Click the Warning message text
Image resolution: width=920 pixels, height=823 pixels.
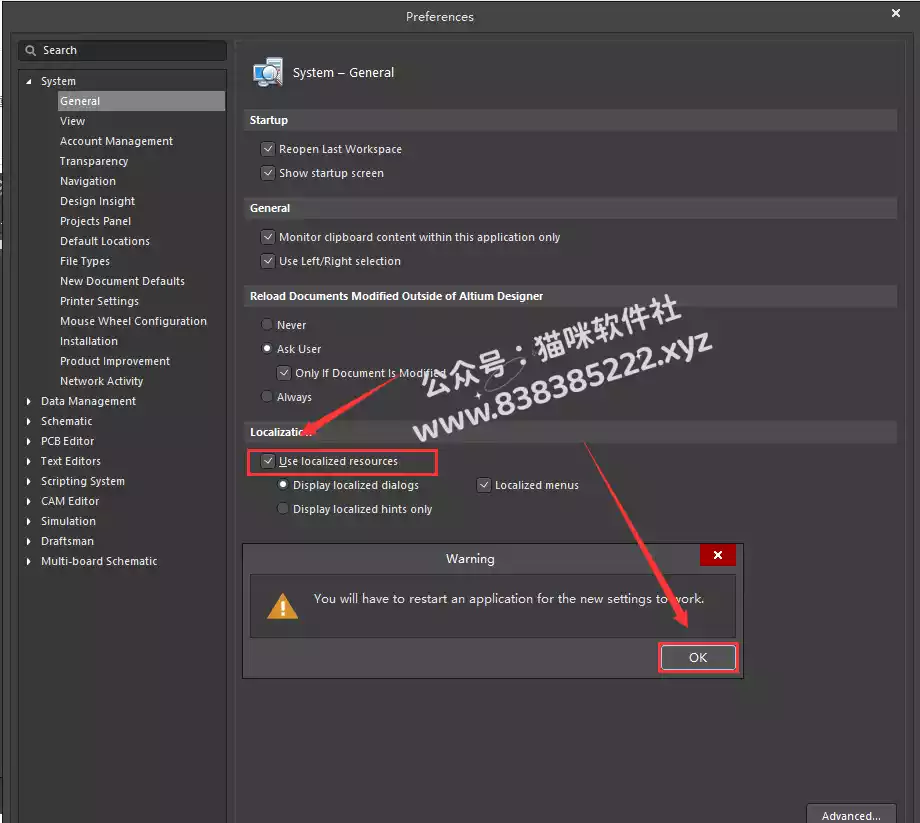[x=509, y=598]
